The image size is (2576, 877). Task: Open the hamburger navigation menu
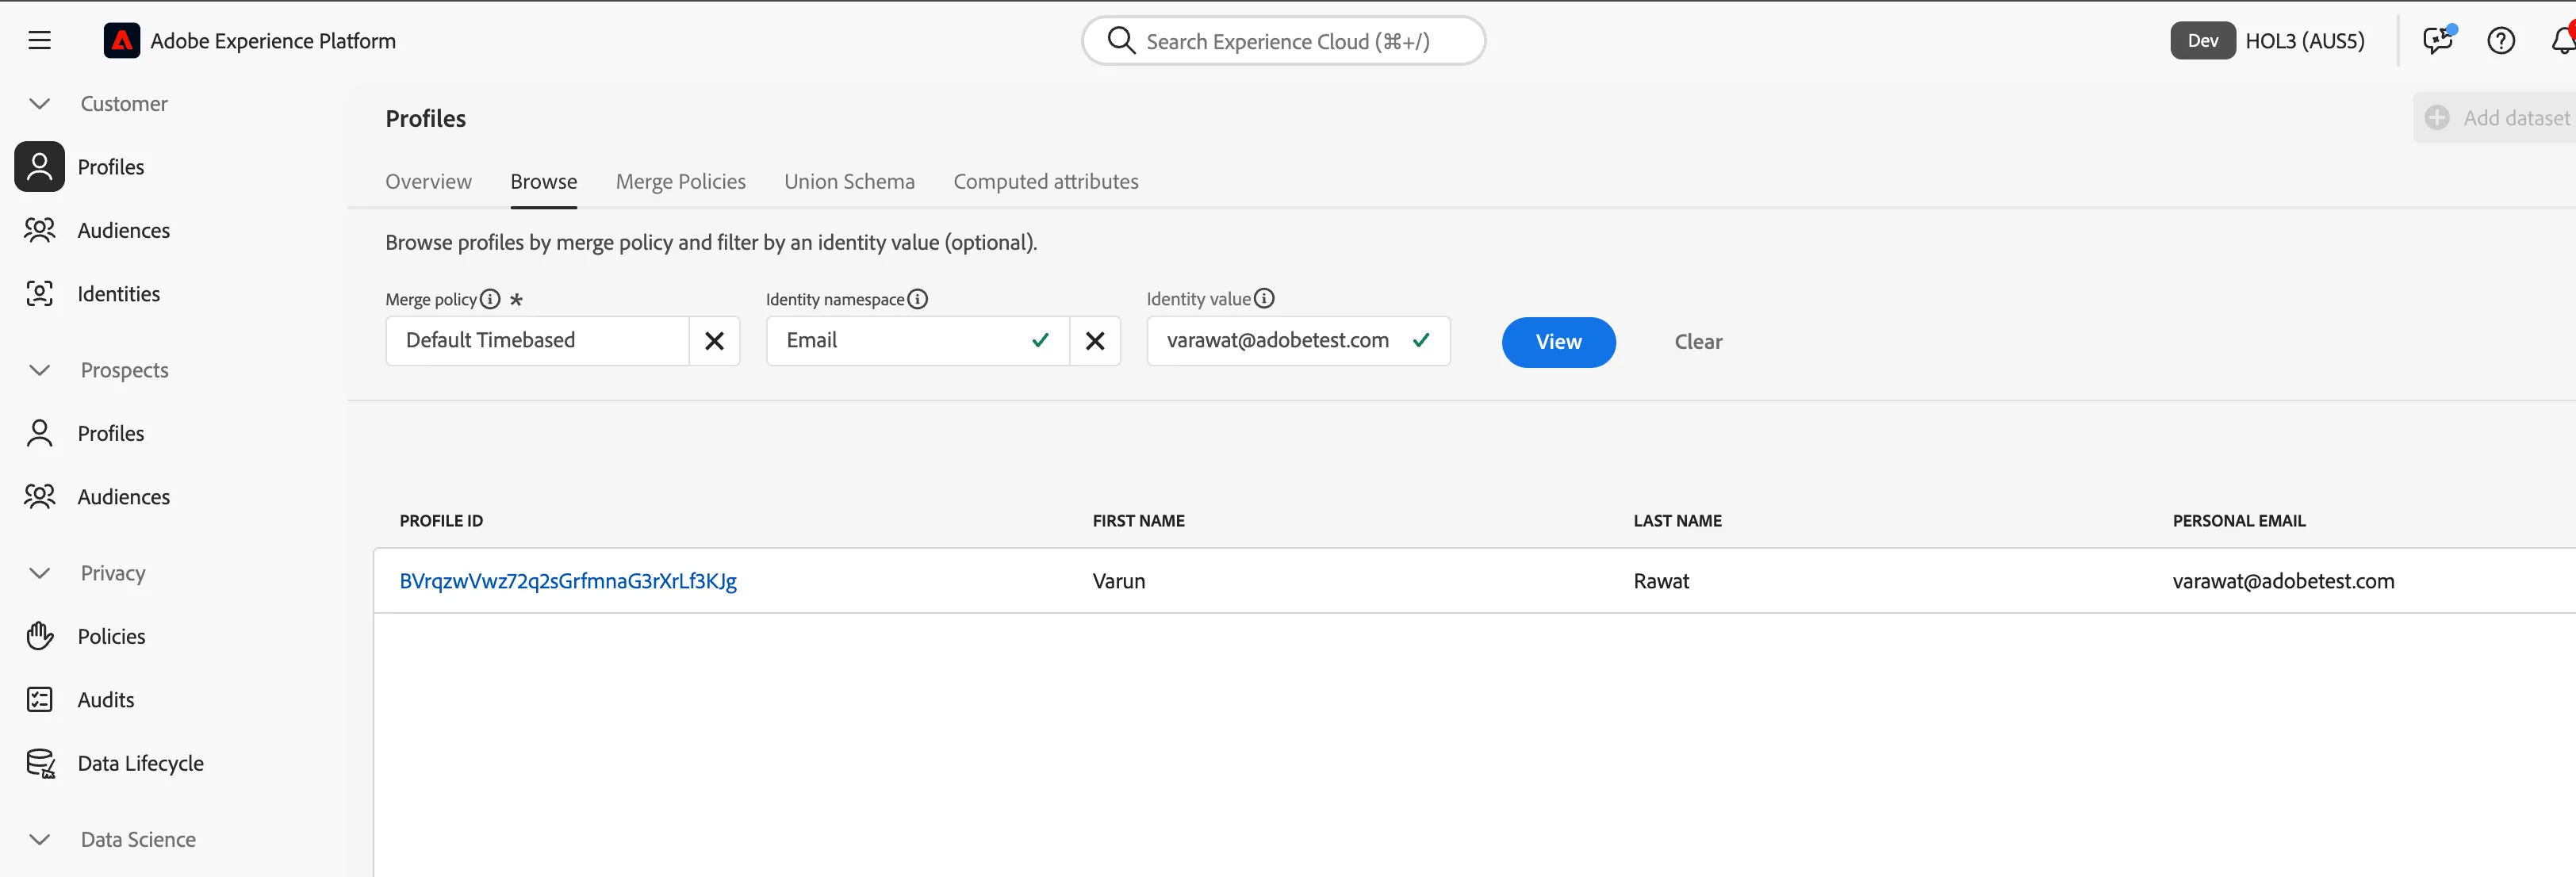click(39, 40)
